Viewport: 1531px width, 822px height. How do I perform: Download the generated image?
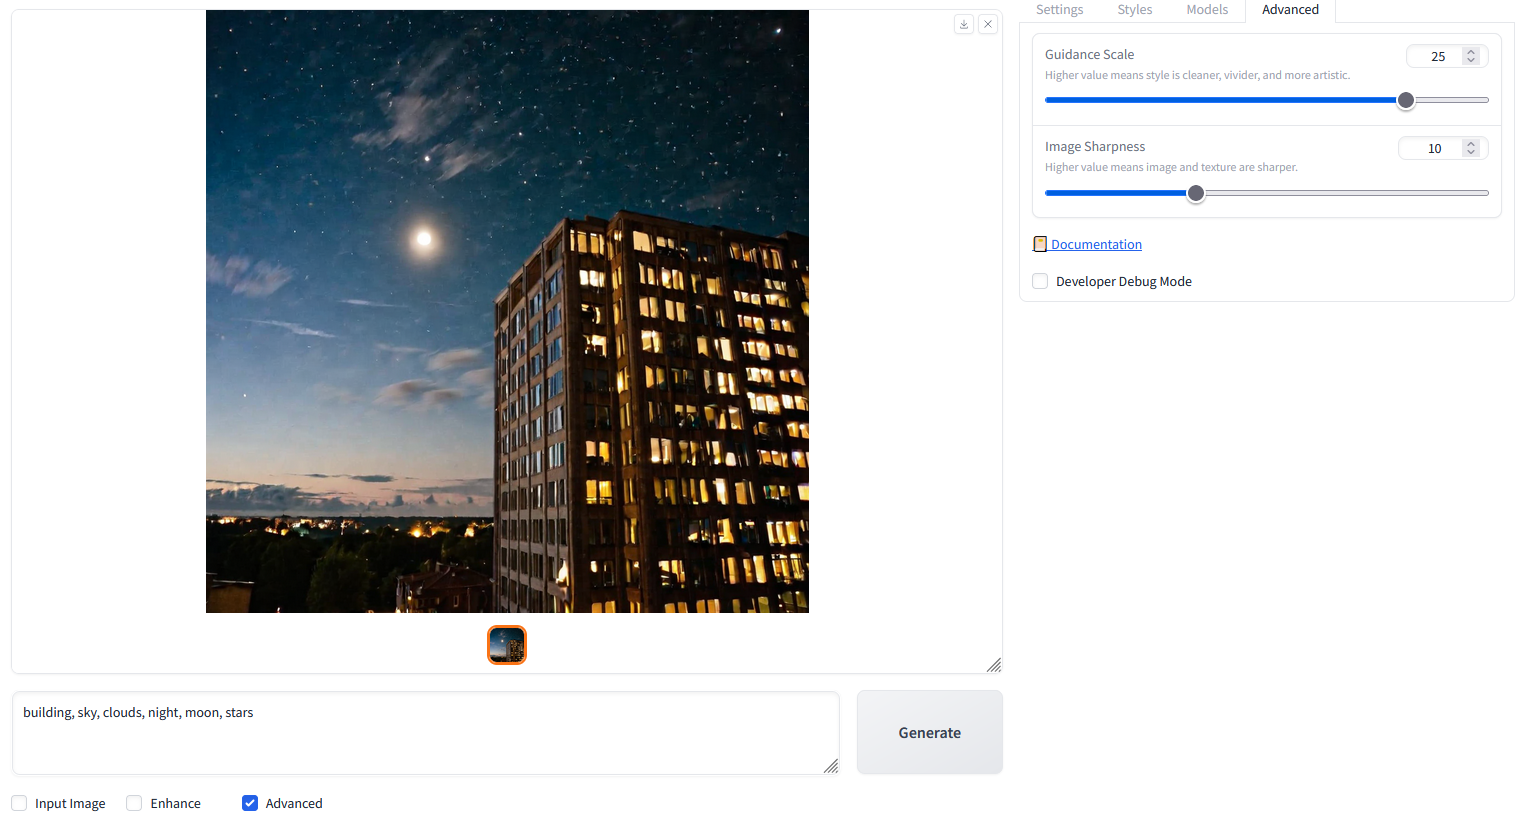point(964,24)
